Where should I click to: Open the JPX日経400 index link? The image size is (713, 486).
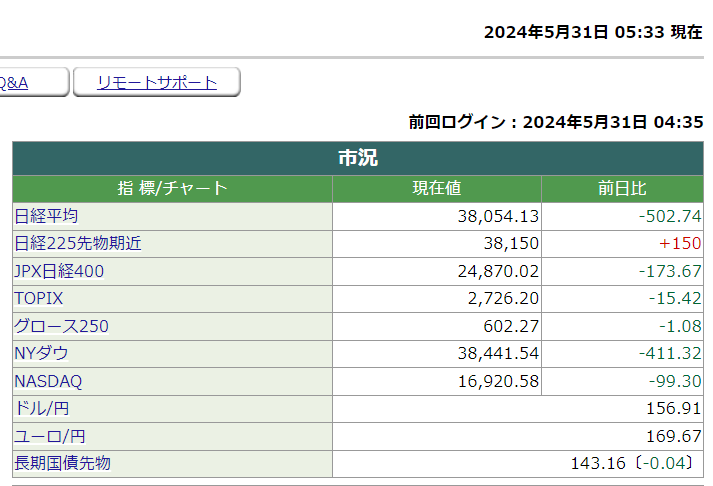59,271
